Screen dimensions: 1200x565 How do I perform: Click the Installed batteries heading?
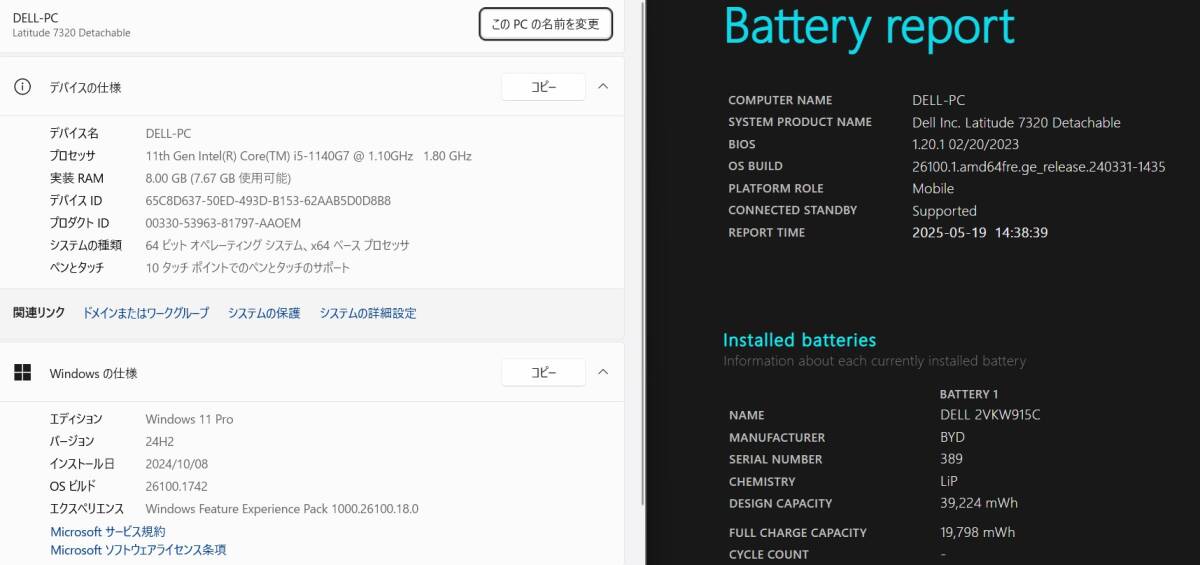pyautogui.click(x=799, y=340)
